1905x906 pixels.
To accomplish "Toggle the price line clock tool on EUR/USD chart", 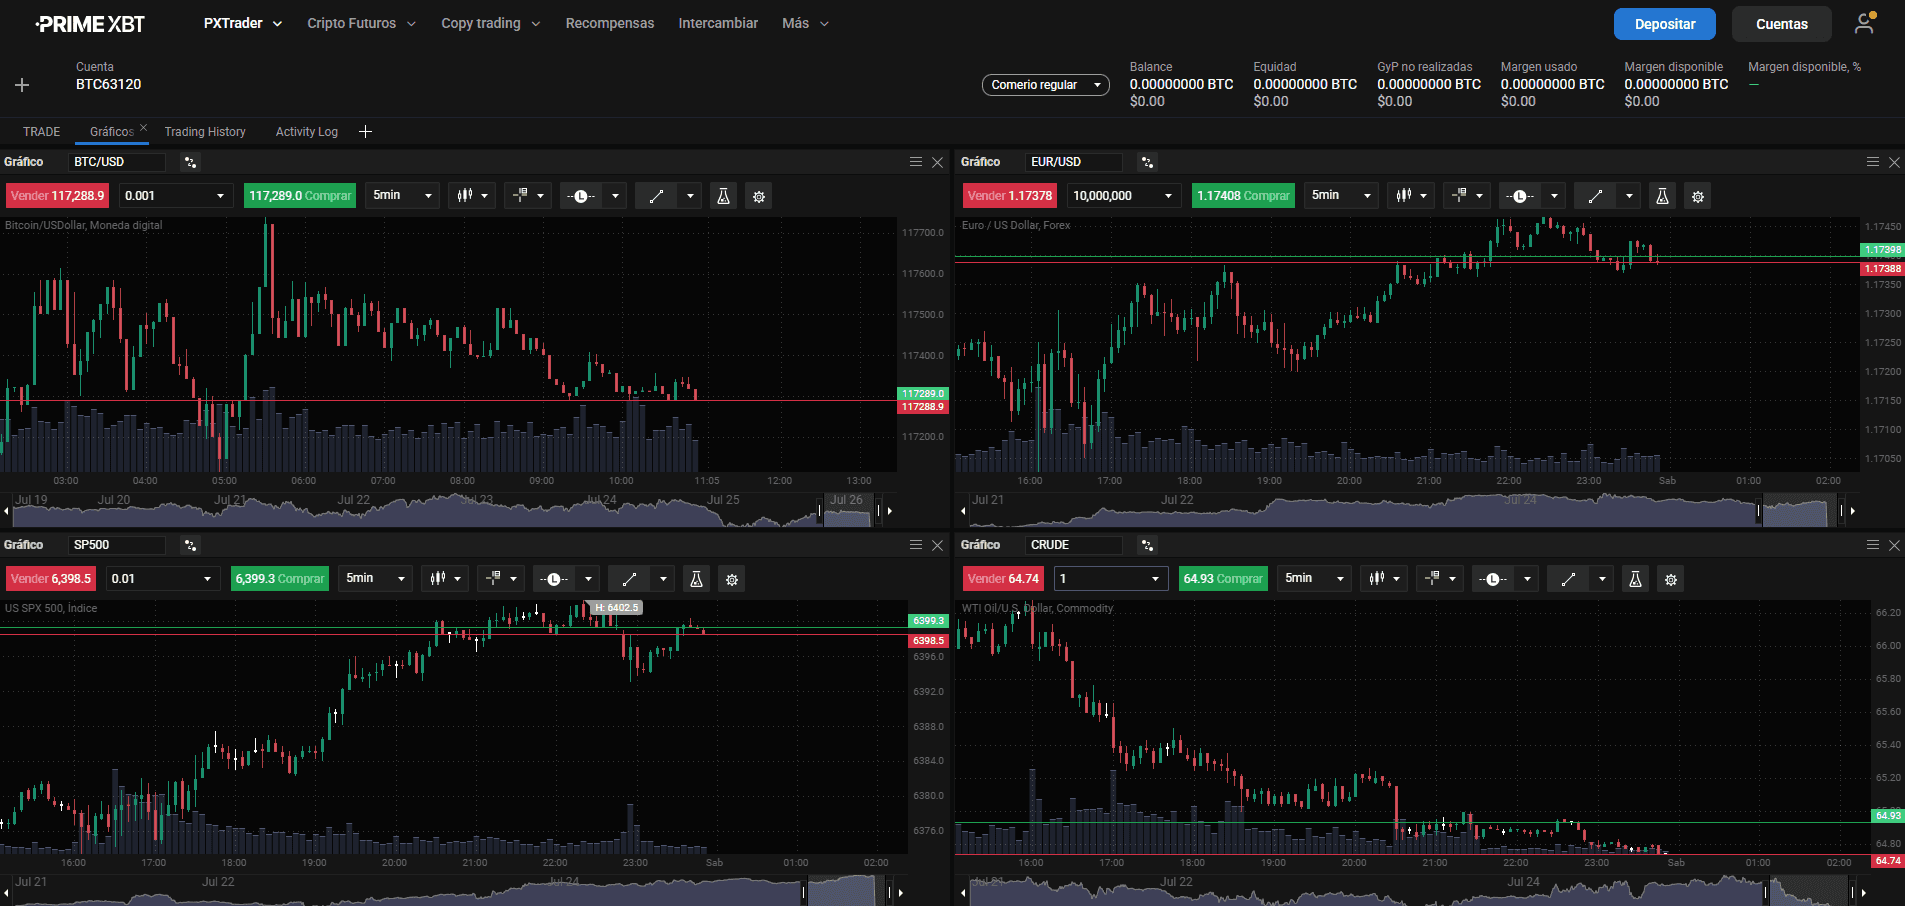I will point(1520,196).
